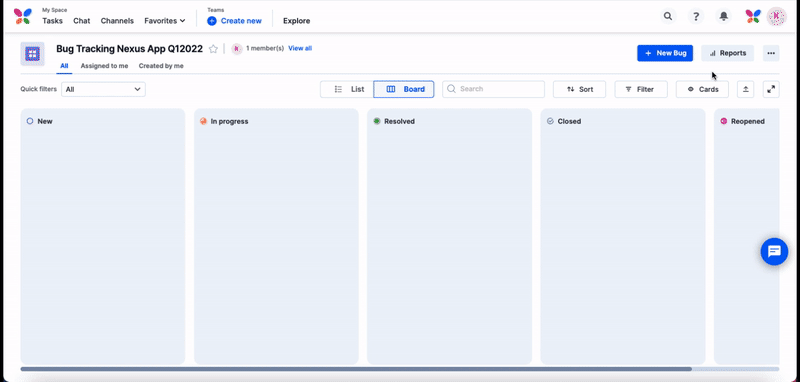The height and width of the screenshot is (382, 800).
Task: Click the export upload icon
Action: tap(745, 89)
